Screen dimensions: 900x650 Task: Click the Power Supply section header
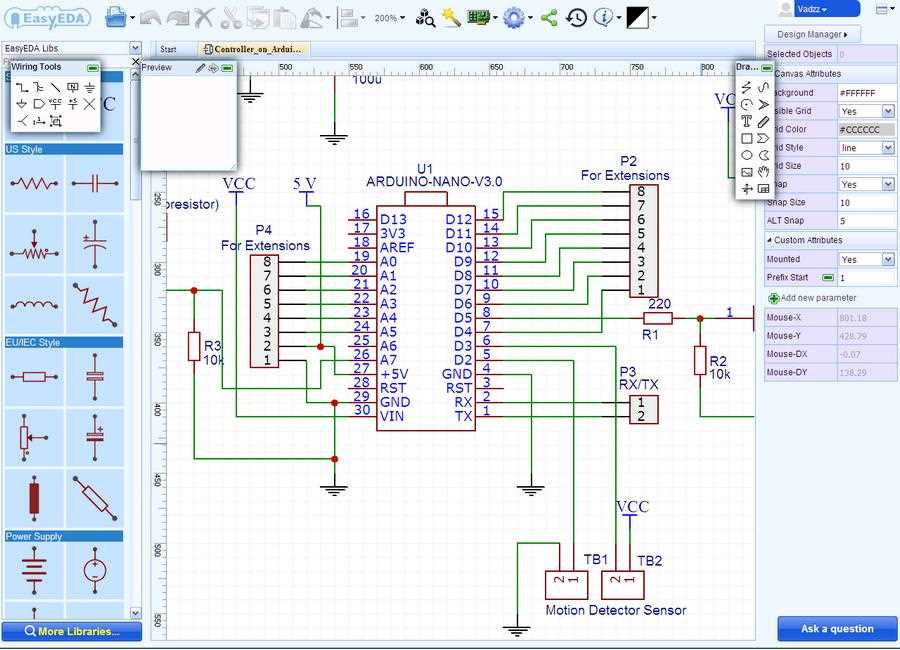[63, 536]
